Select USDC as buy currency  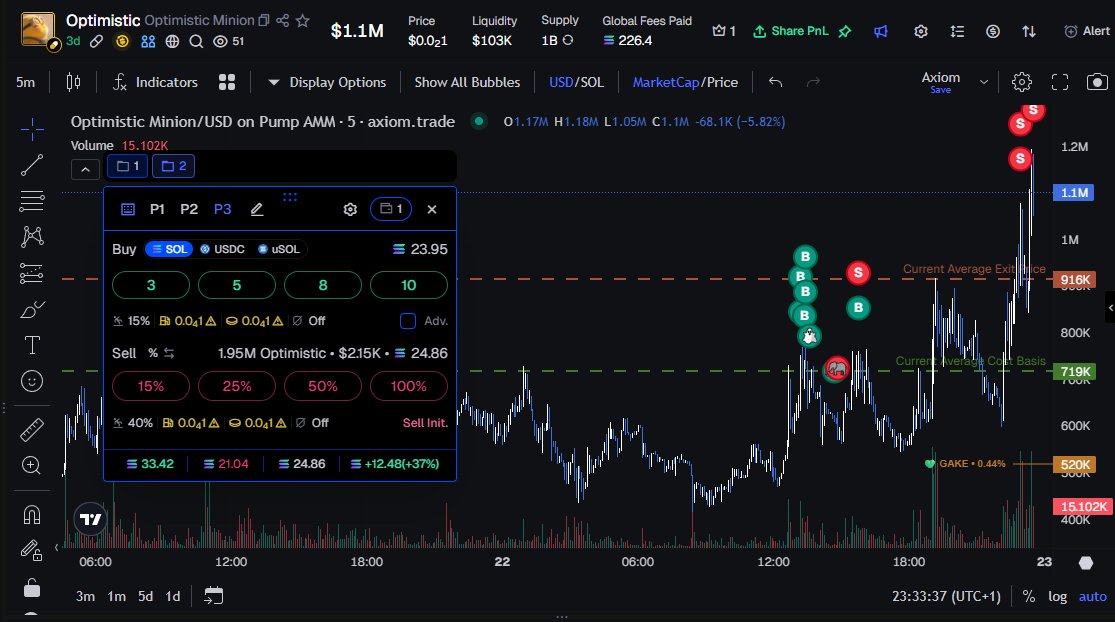[x=223, y=250]
